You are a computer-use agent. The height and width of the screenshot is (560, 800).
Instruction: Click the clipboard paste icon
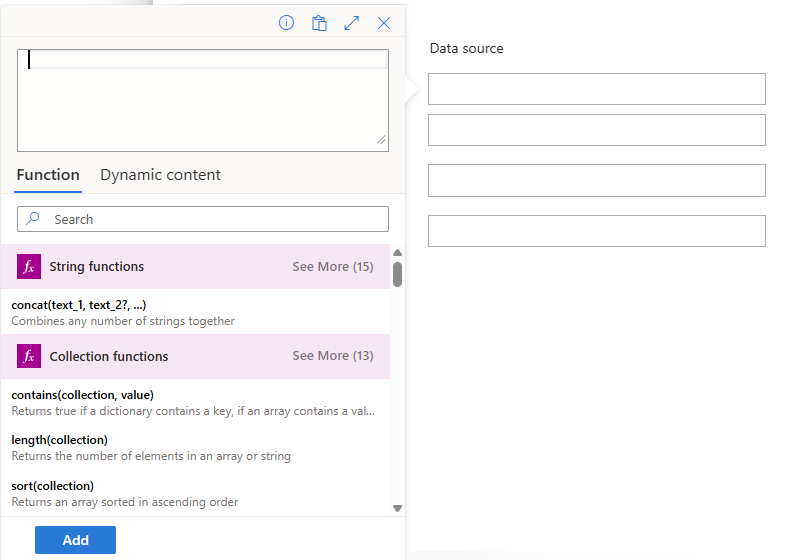point(319,23)
